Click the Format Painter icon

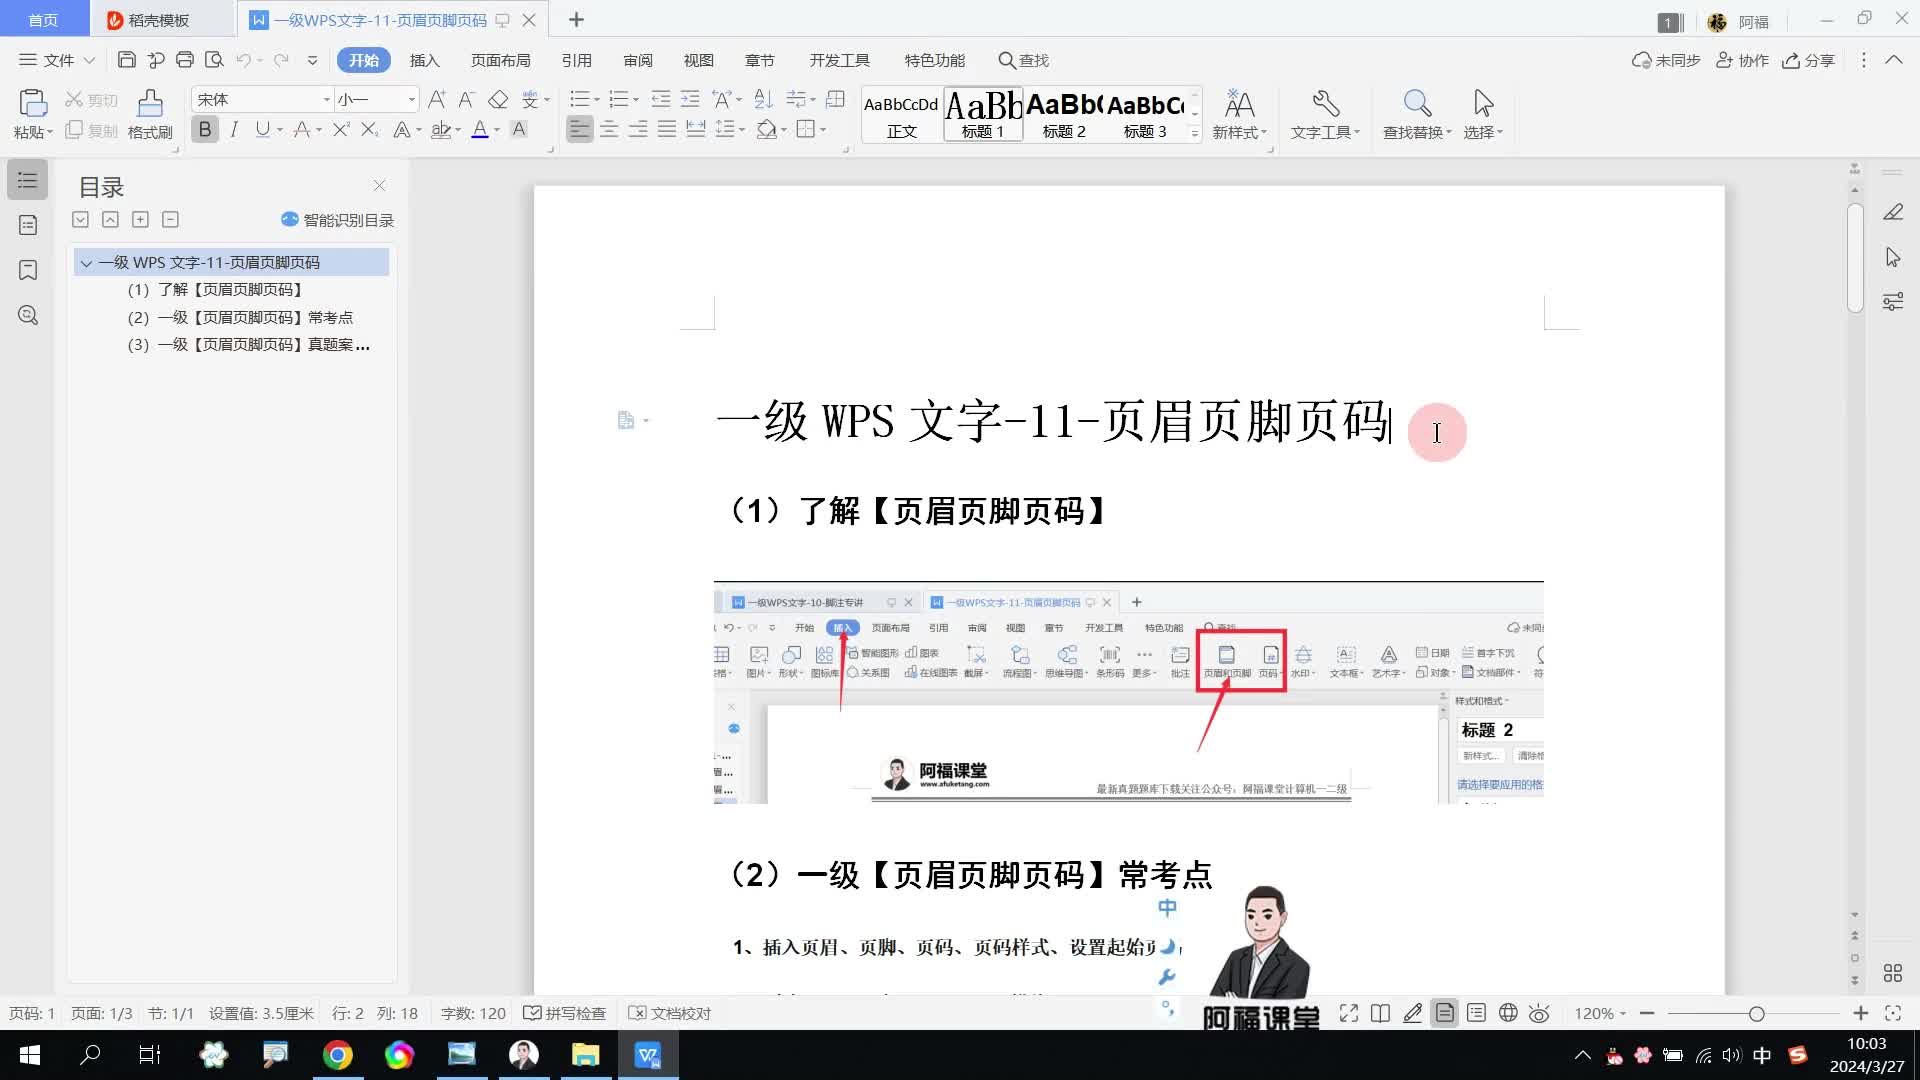click(150, 104)
